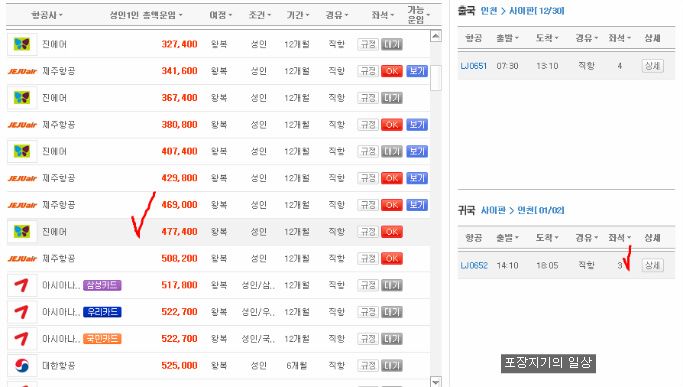Click 대기 in the 367,400 Jin Air row

[x=392, y=98]
